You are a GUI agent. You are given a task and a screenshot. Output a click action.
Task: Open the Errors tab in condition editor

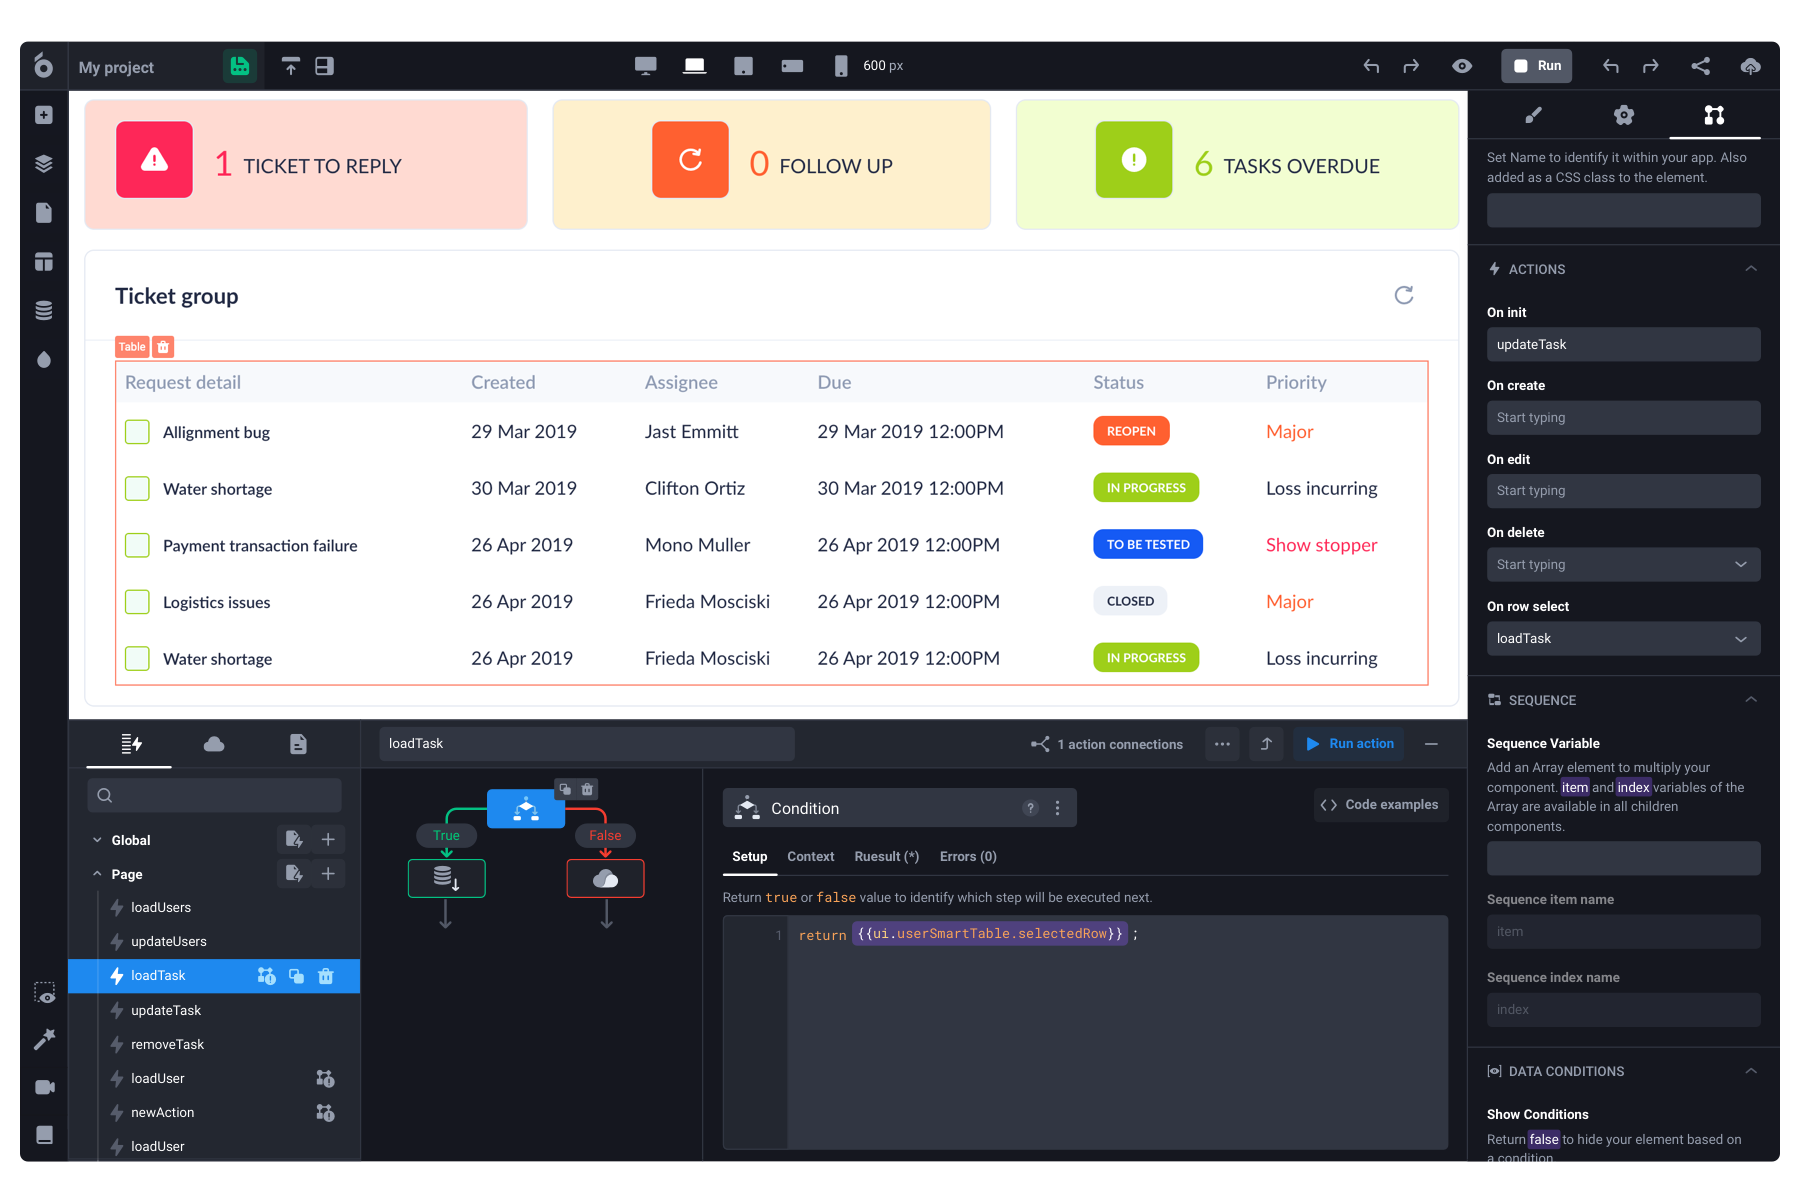pos(966,856)
